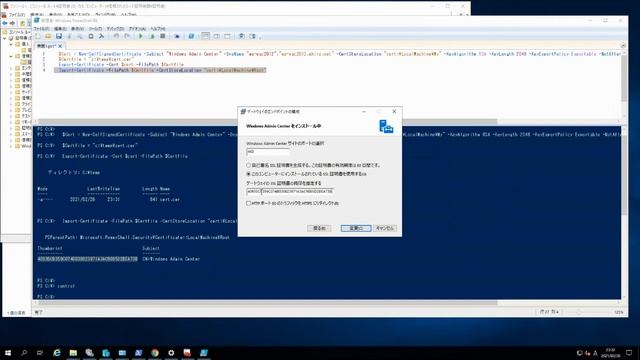
Task: Select コンソール ルート in the MMC tree
Action: [20, 32]
